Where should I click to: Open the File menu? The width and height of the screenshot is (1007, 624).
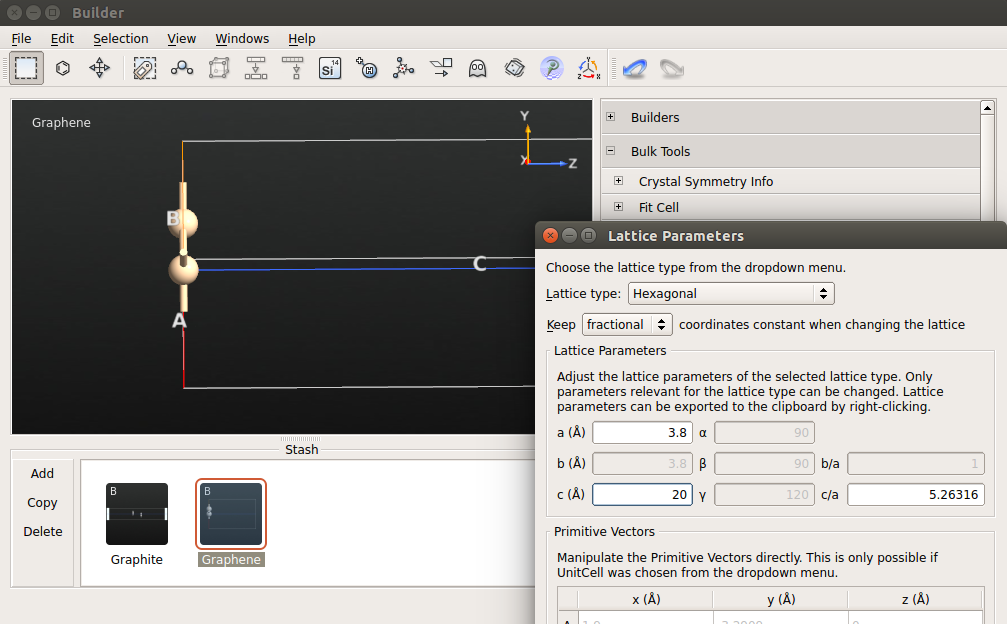[21, 39]
